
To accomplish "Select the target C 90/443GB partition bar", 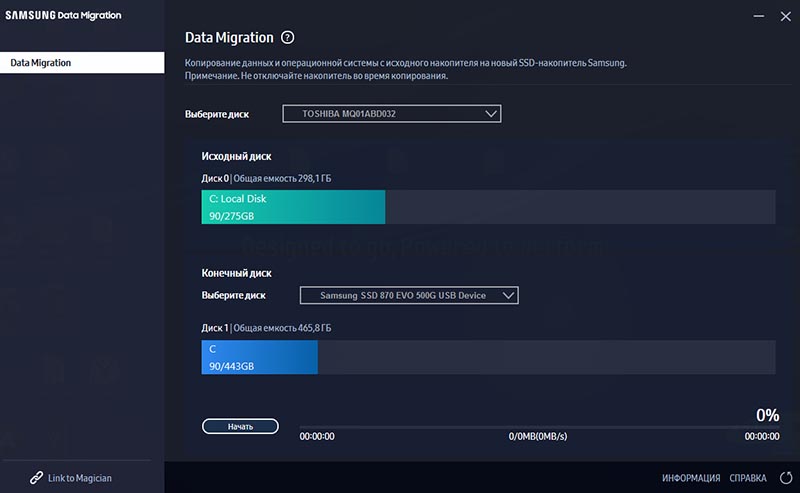I will pyautogui.click(x=260, y=357).
